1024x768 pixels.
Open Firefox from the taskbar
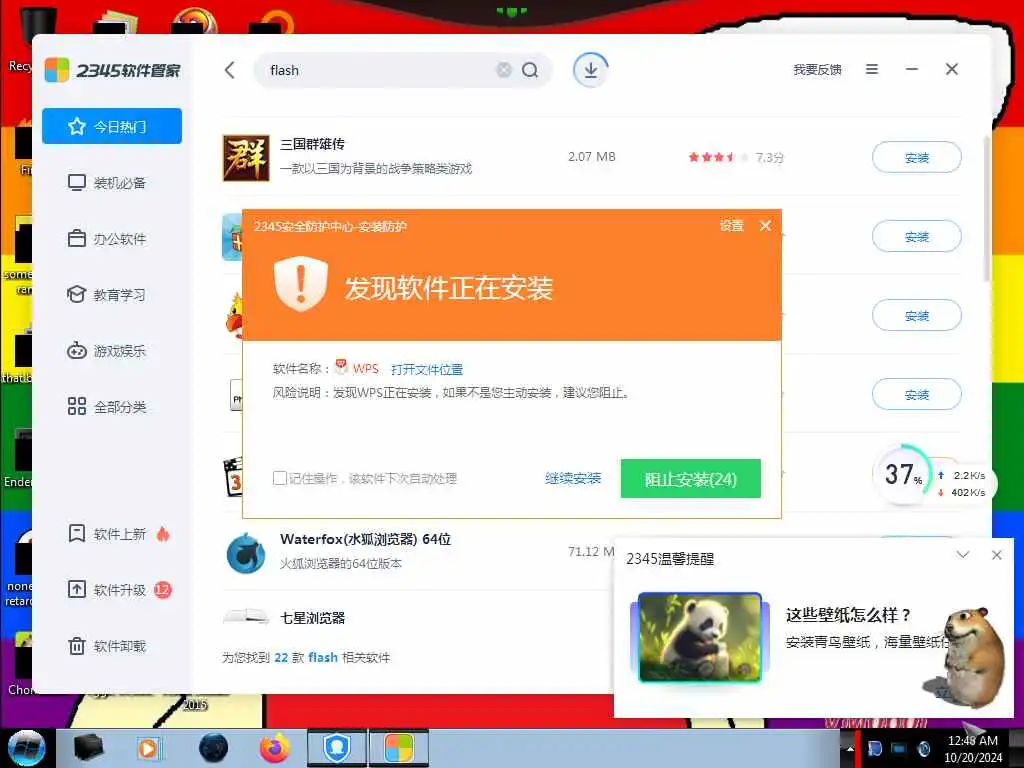point(275,748)
